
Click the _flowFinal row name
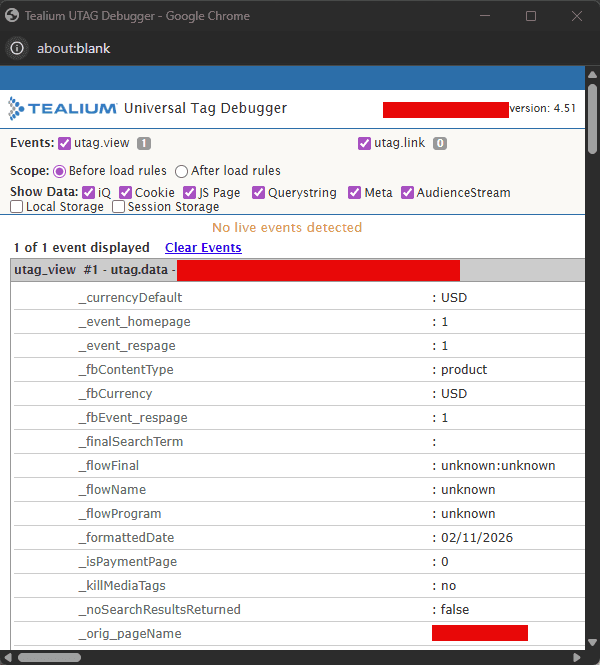(x=109, y=466)
